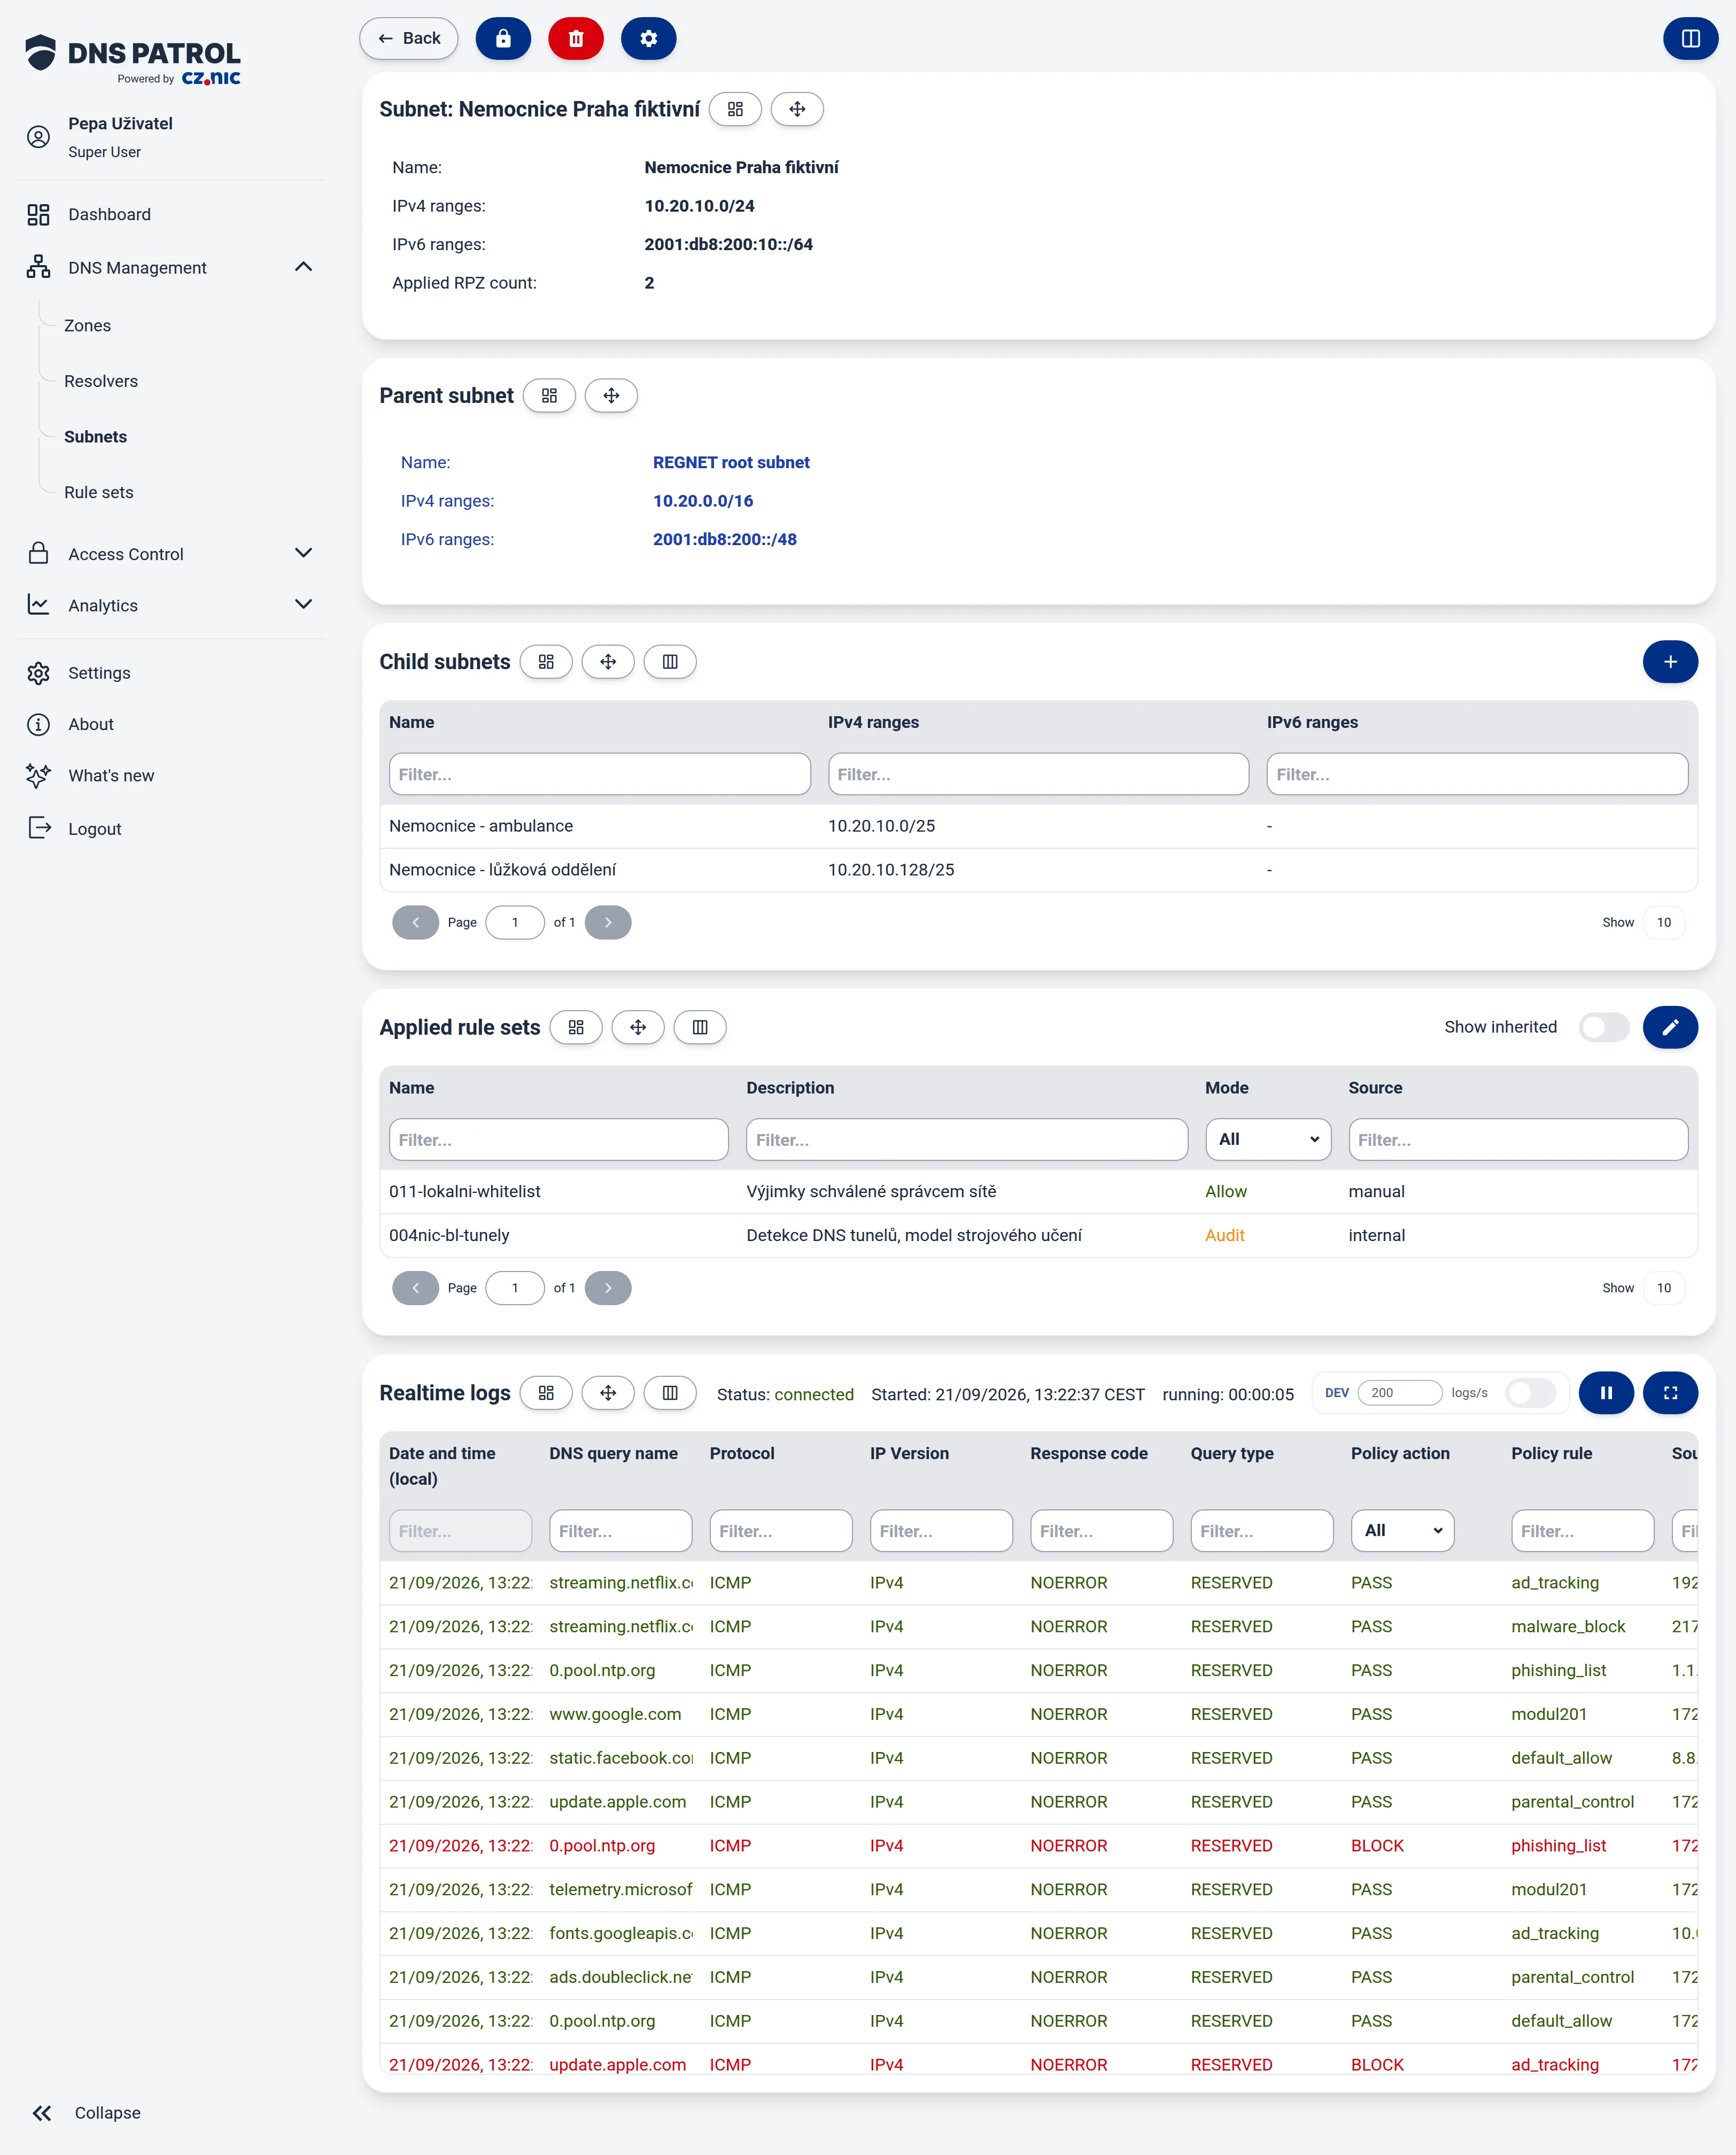Go to next page in Child subnets

608,922
